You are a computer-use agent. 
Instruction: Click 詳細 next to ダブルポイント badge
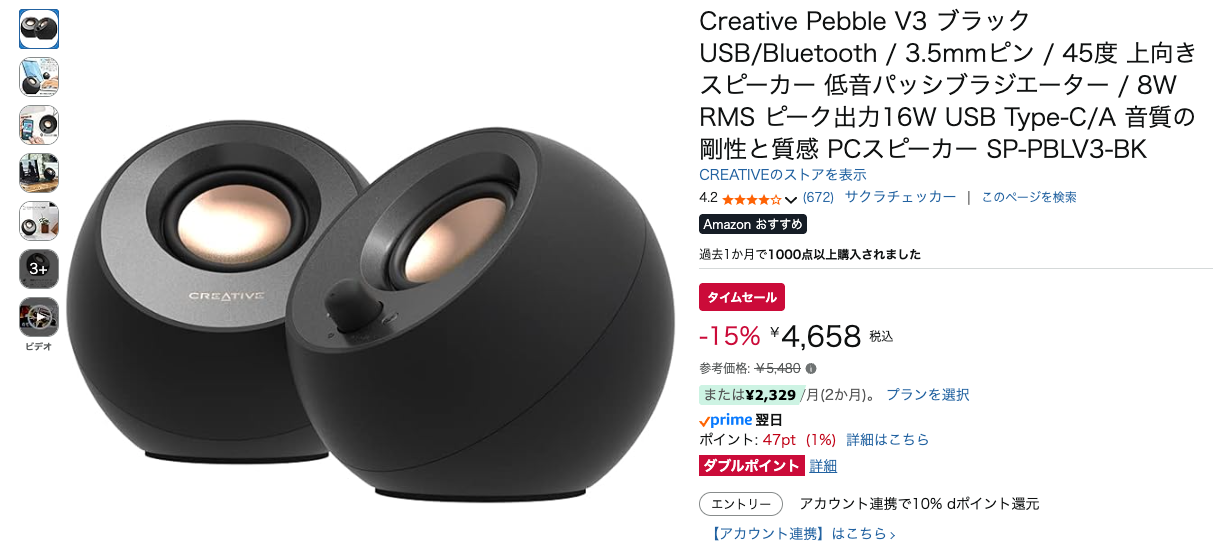(x=823, y=466)
